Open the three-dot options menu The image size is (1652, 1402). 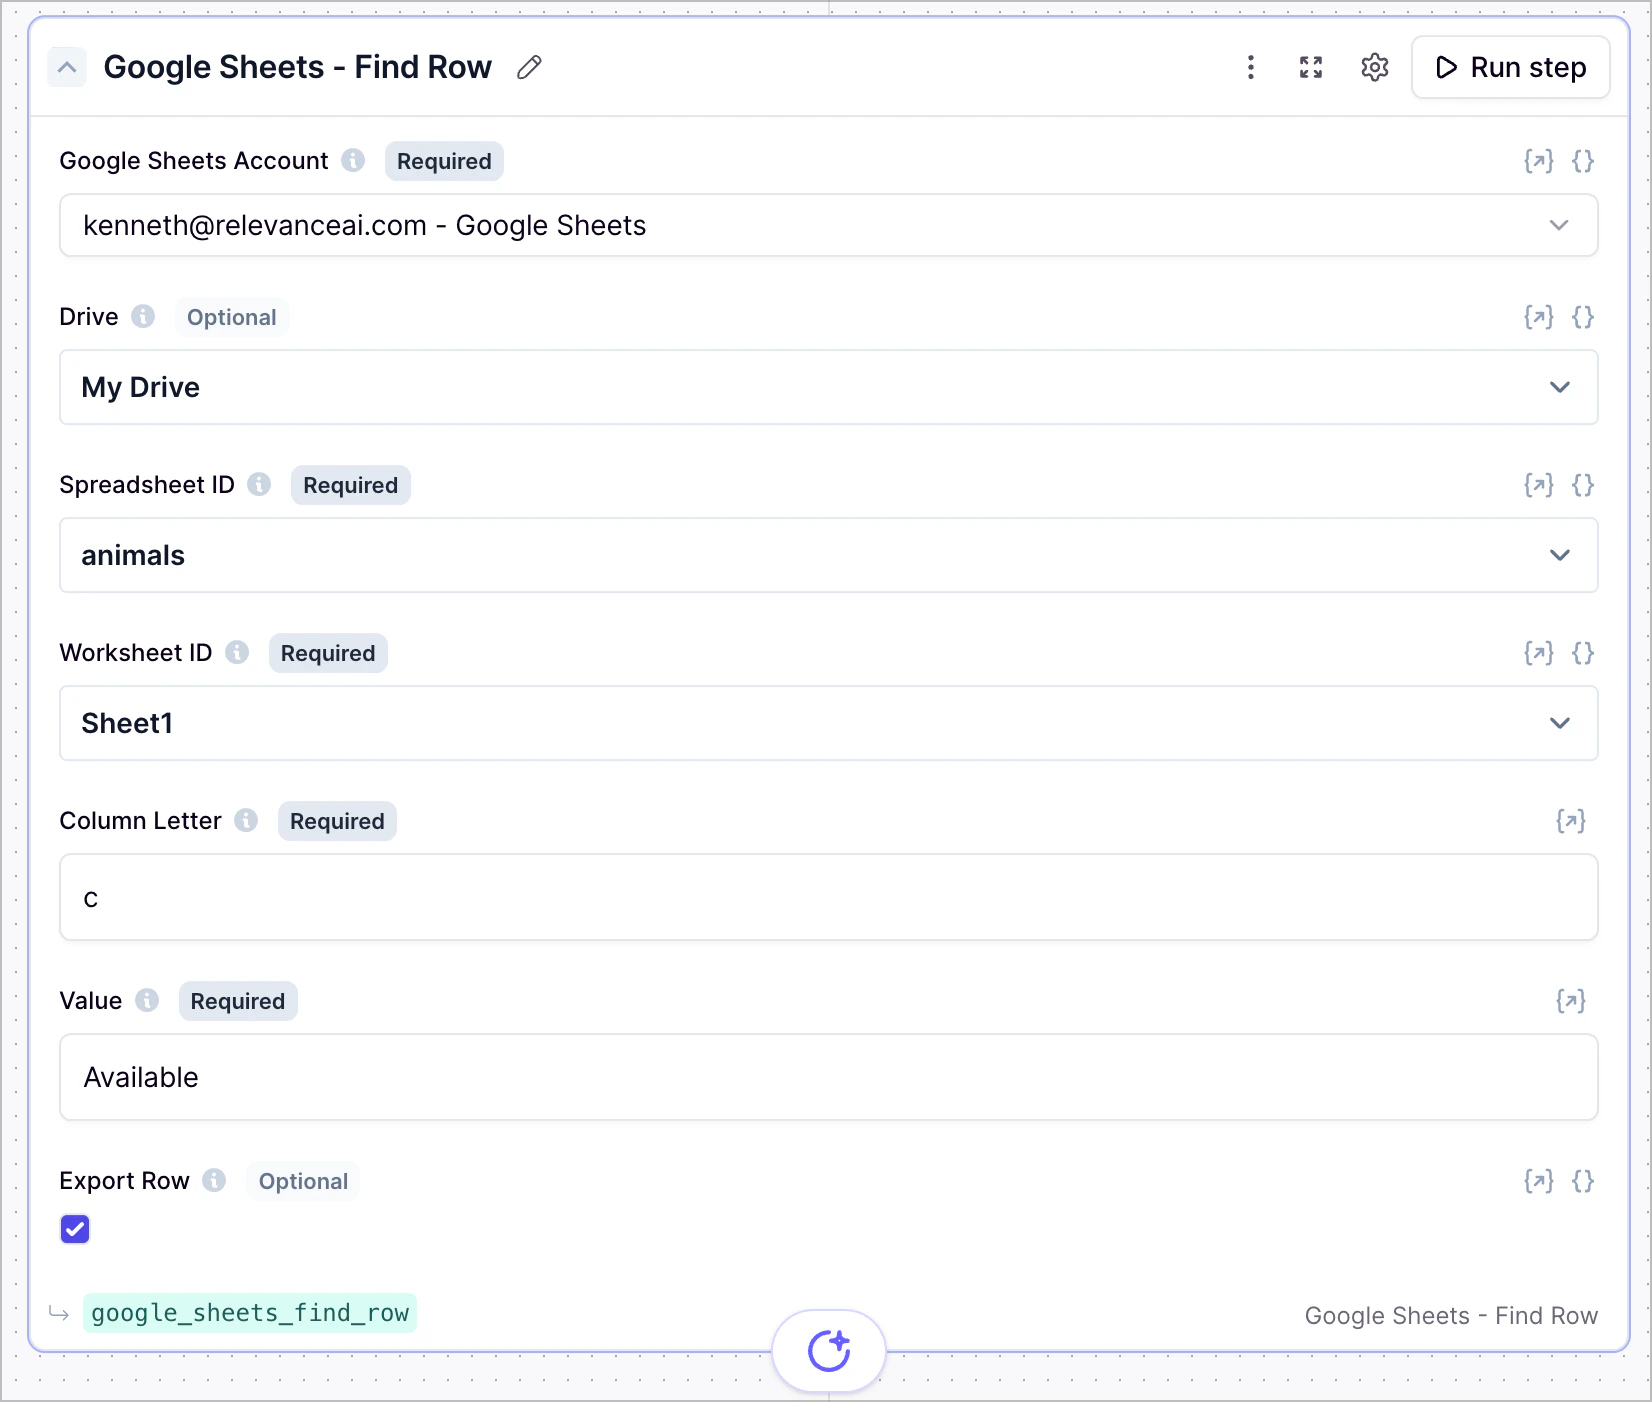(1251, 67)
